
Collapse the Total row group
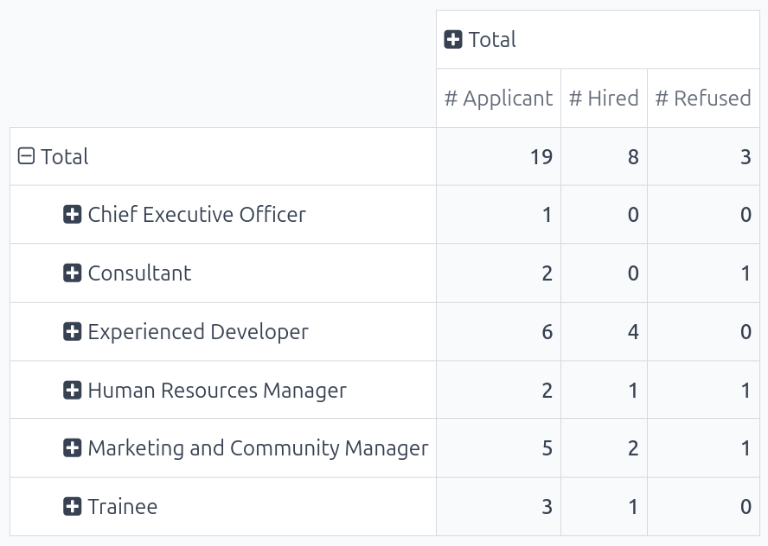click(x=27, y=157)
